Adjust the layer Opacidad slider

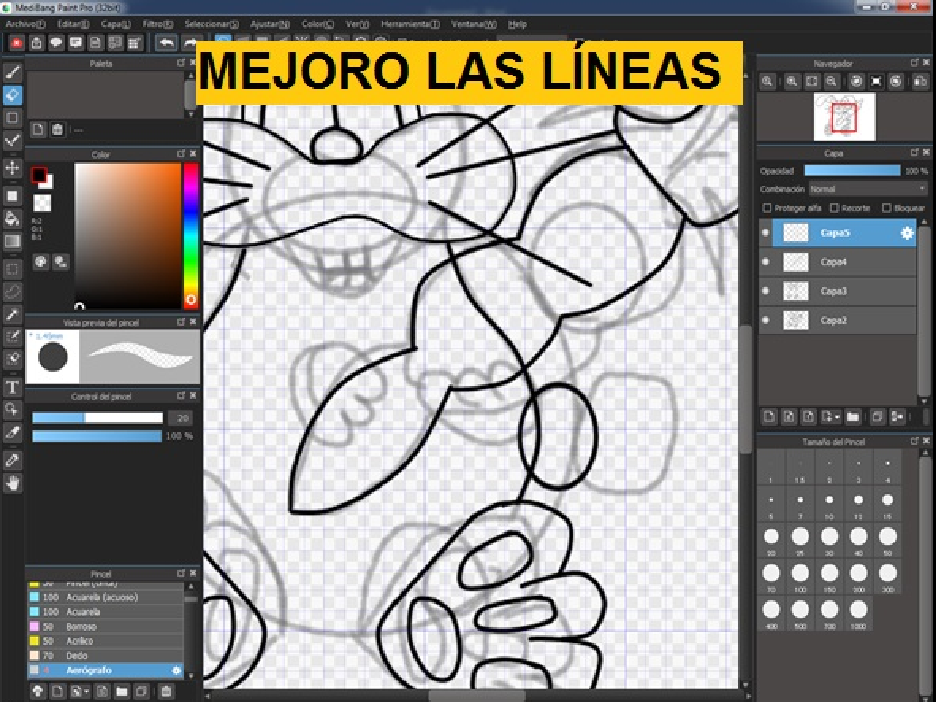coord(852,171)
